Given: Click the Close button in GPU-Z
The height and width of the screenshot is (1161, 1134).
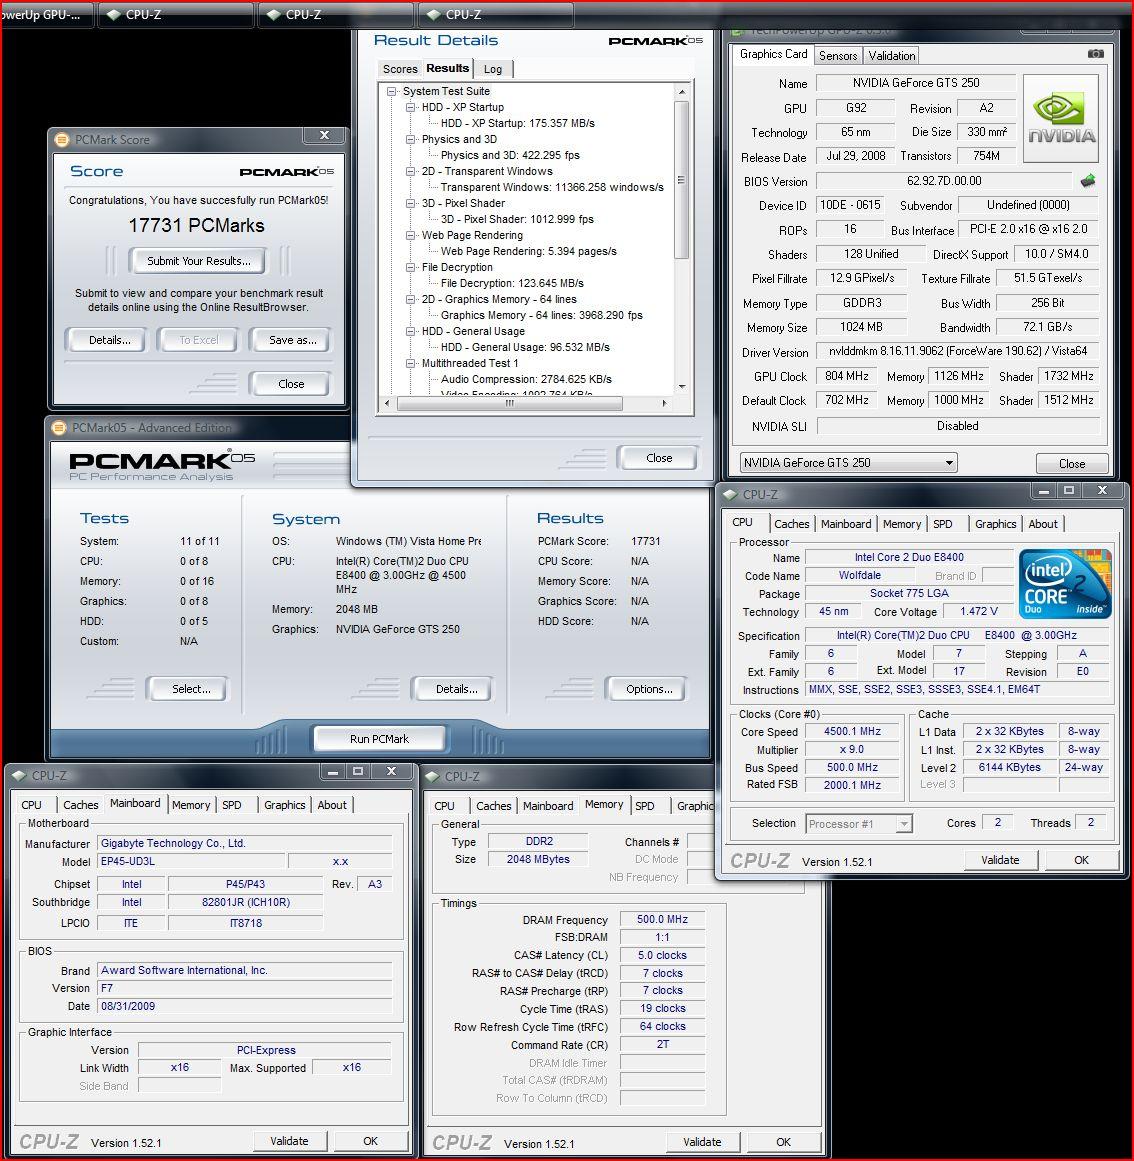Looking at the screenshot, I should pyautogui.click(x=1071, y=464).
